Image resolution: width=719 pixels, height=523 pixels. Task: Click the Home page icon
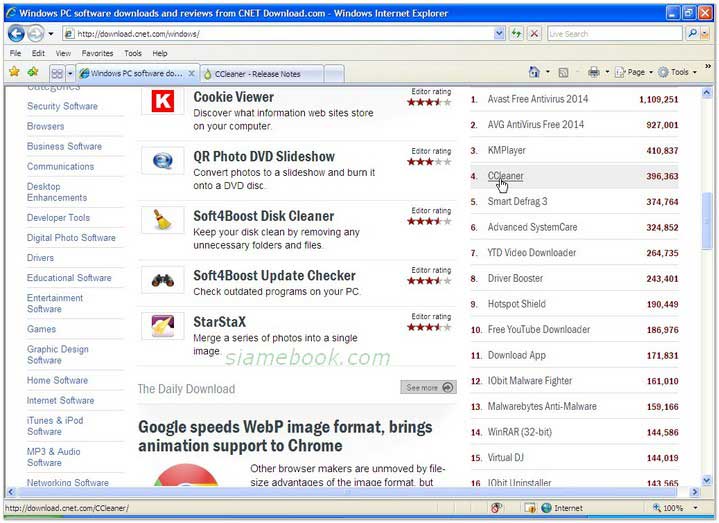[534, 72]
